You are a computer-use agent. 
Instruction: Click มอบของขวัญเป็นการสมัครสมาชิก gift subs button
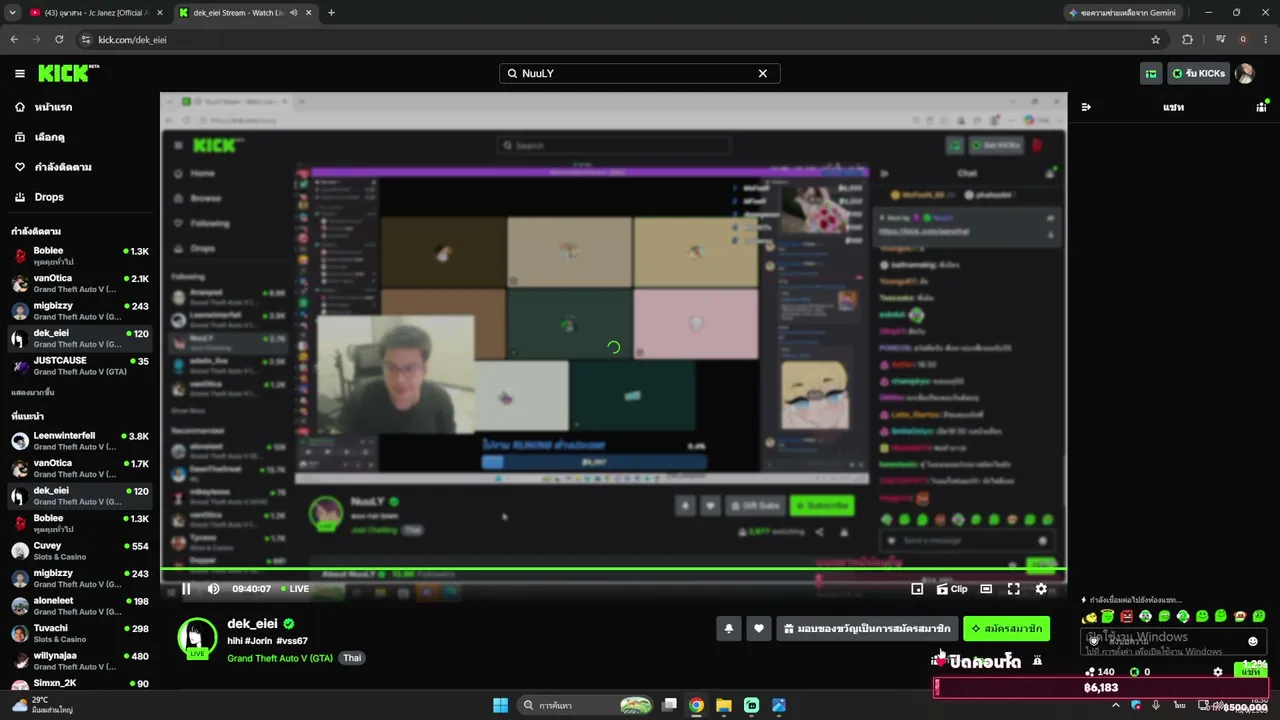point(867,628)
